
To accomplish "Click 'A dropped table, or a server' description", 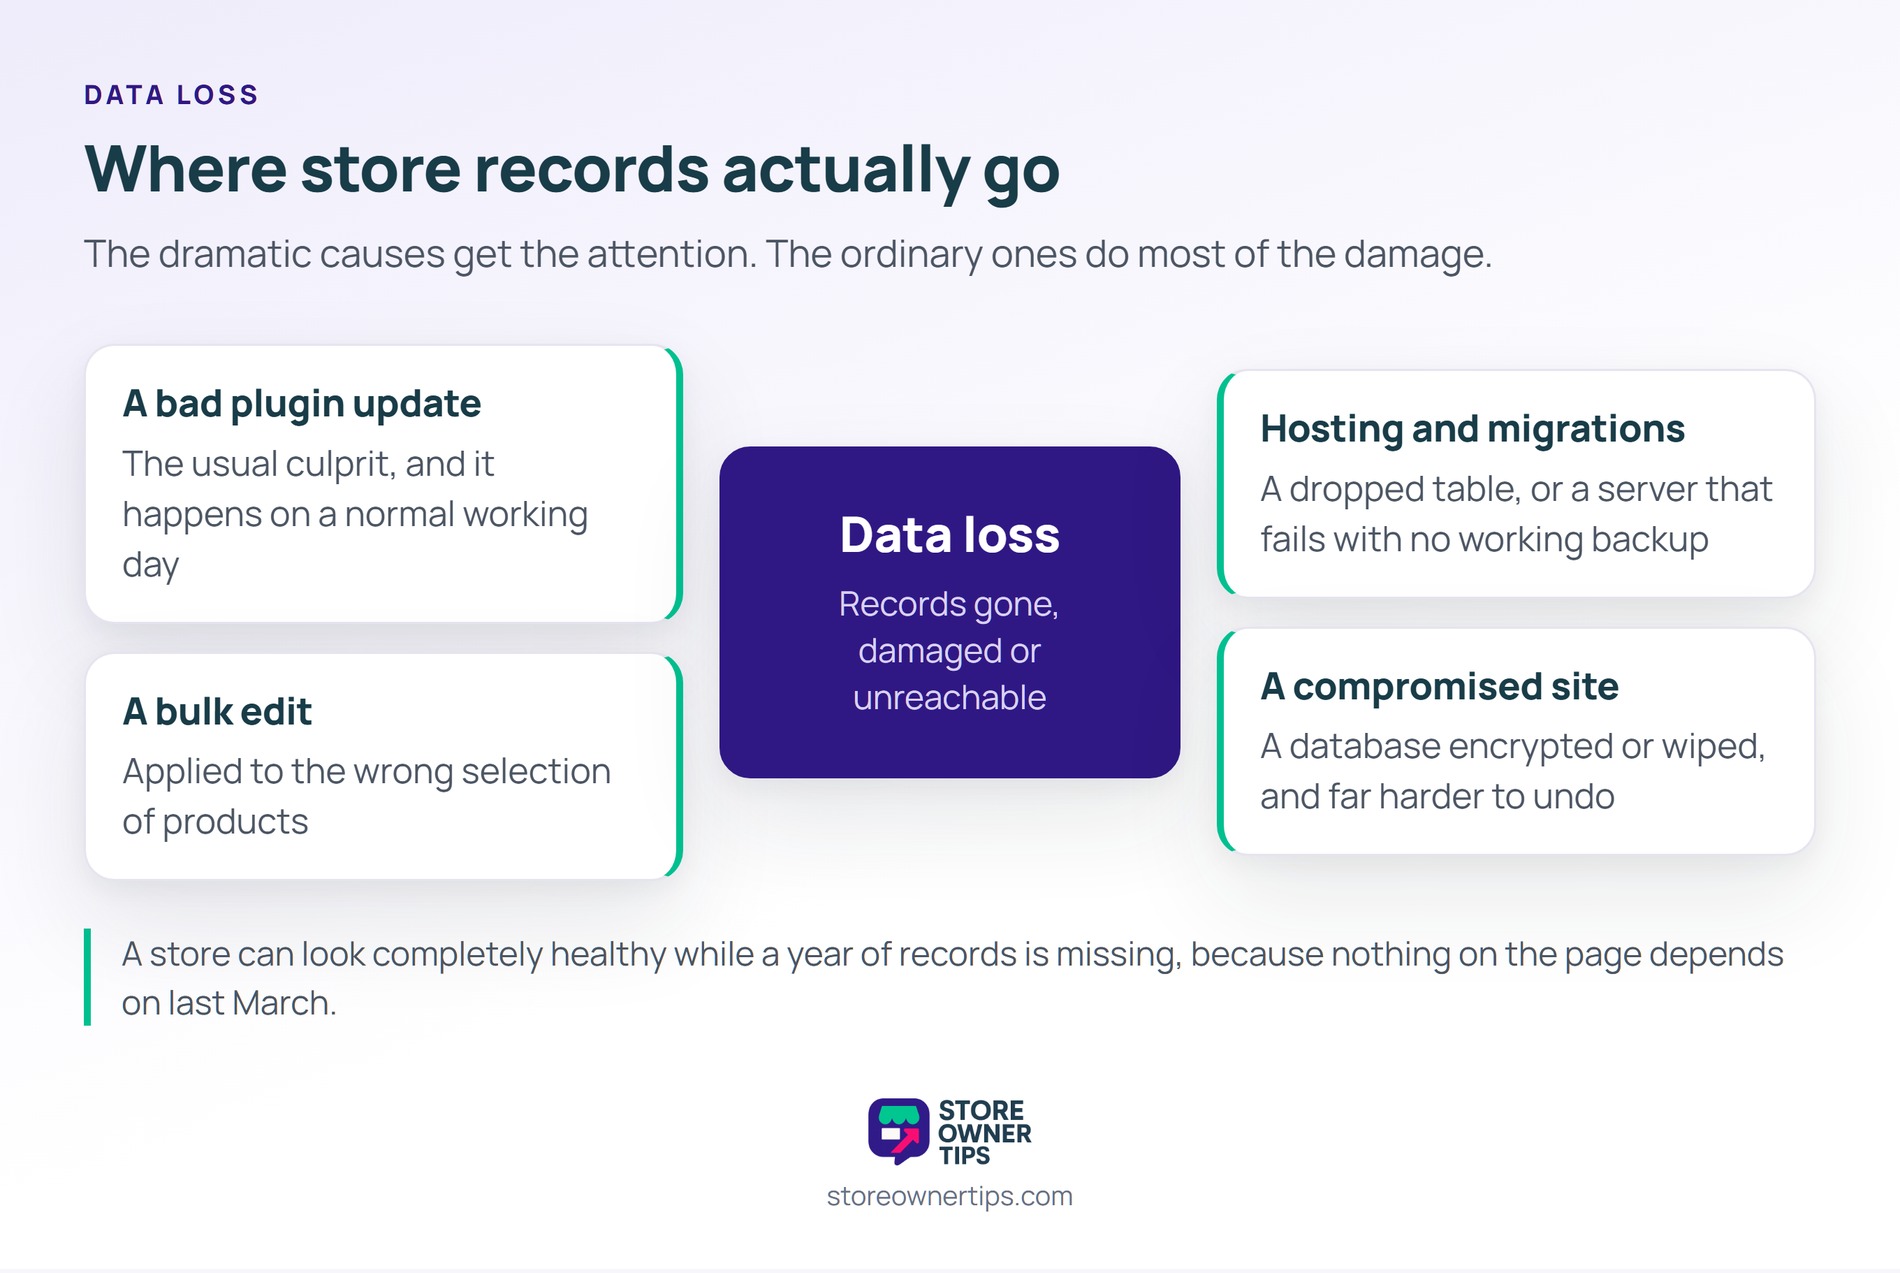I will pyautogui.click(x=1516, y=514).
